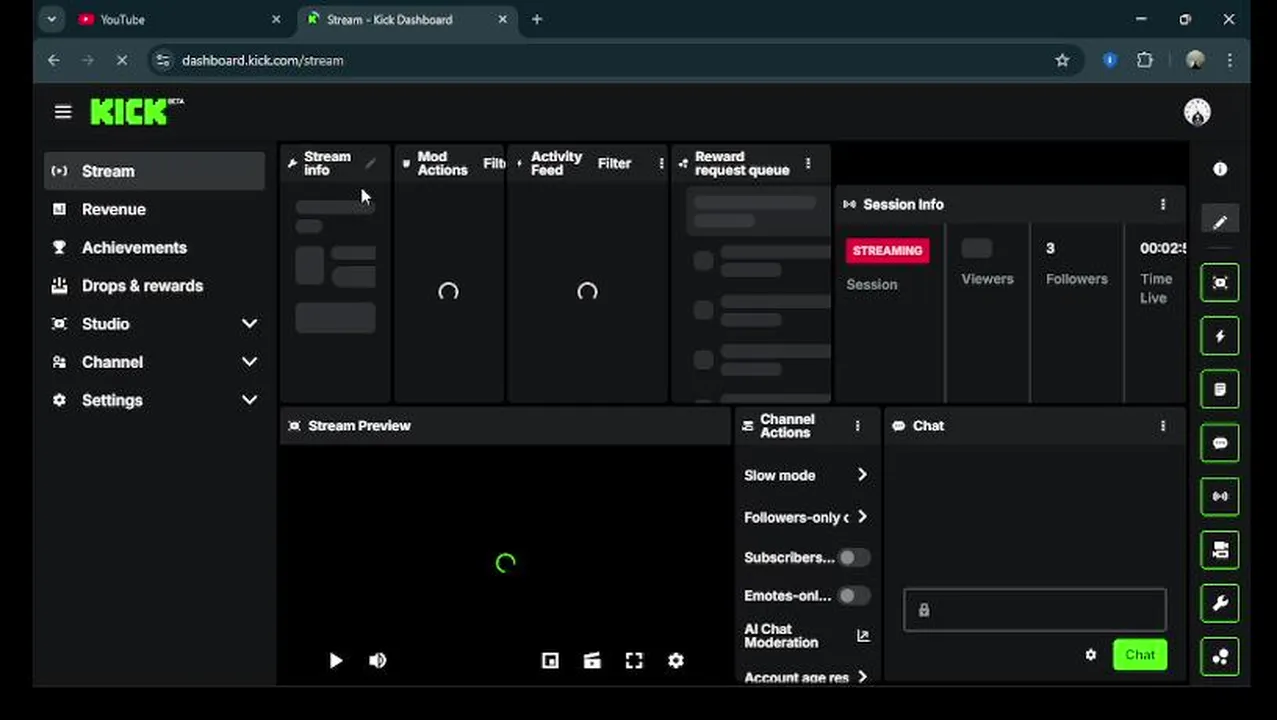Screen dimensions: 1277x720
Task: Click the info icon in right sidebar
Action: (x=1220, y=169)
